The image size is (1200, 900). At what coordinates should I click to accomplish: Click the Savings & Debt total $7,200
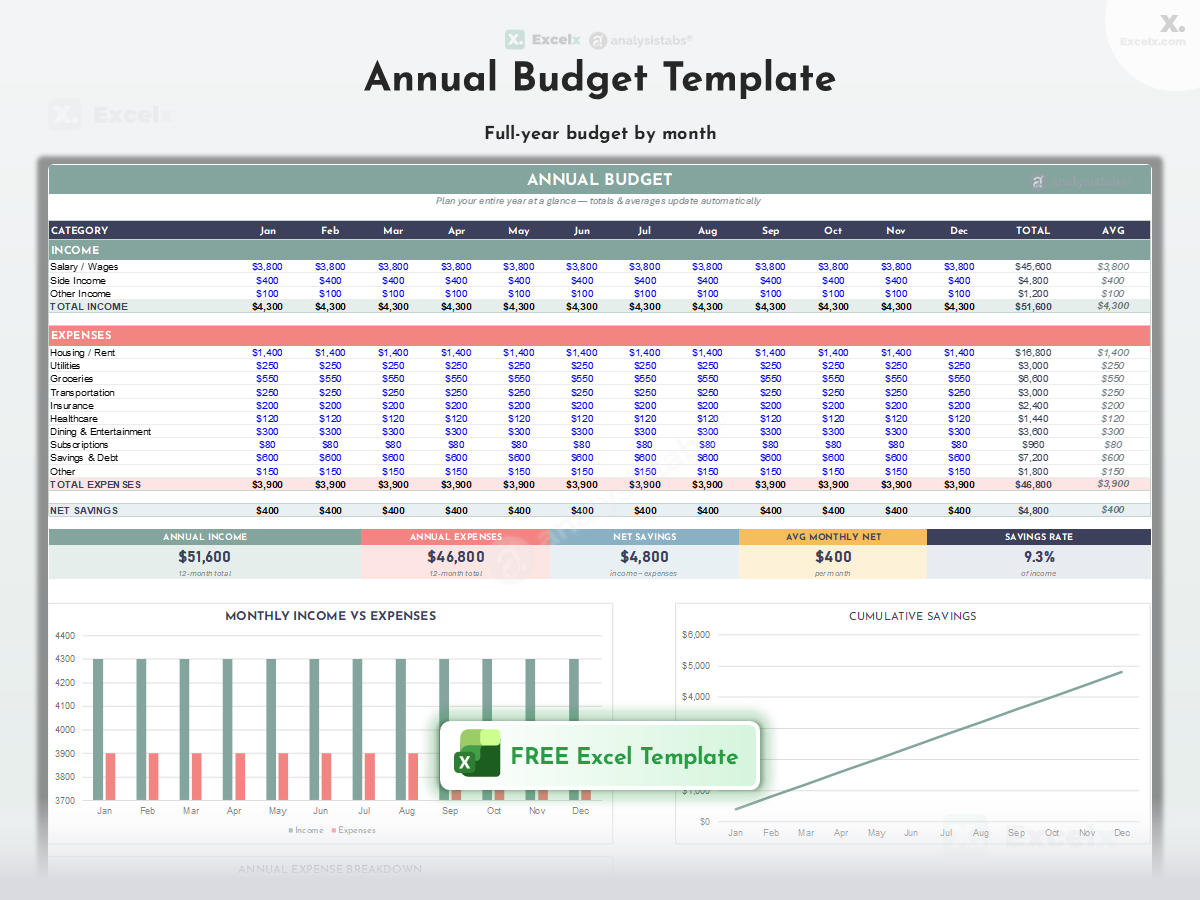point(1033,458)
